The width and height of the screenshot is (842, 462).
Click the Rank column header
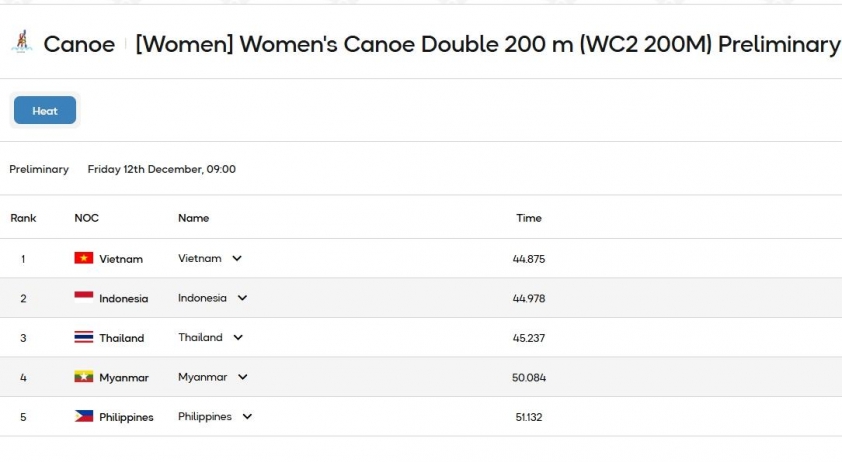pos(23,218)
